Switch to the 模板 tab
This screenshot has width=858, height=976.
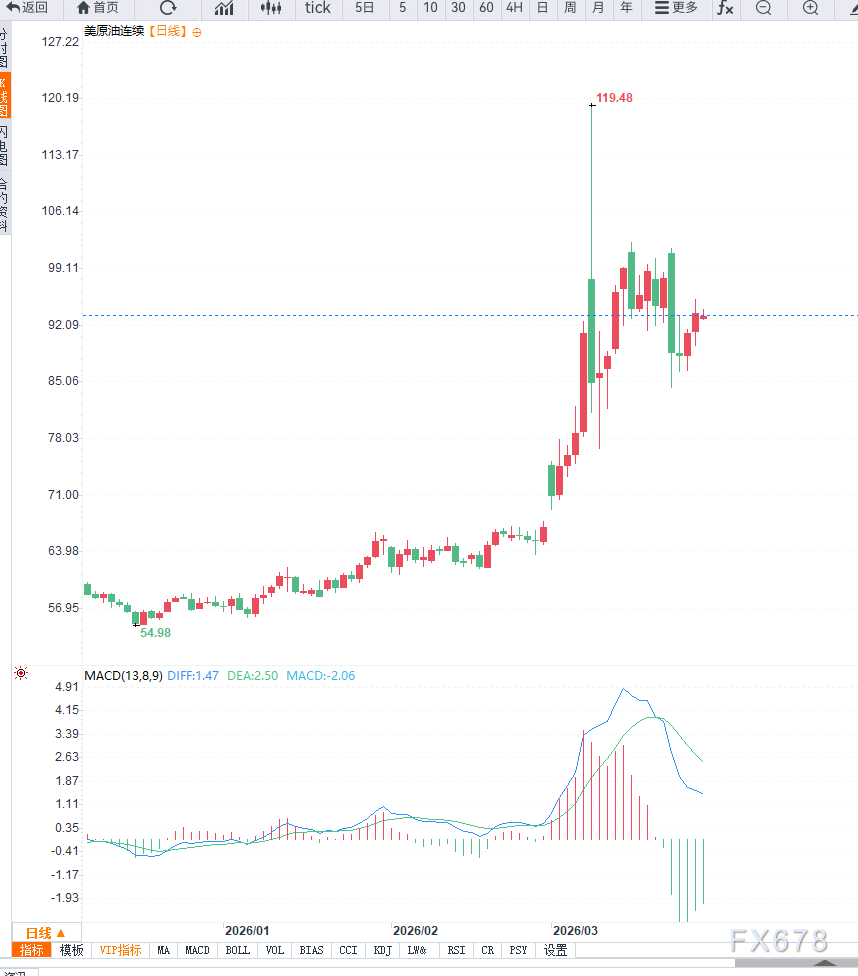pyautogui.click(x=71, y=950)
